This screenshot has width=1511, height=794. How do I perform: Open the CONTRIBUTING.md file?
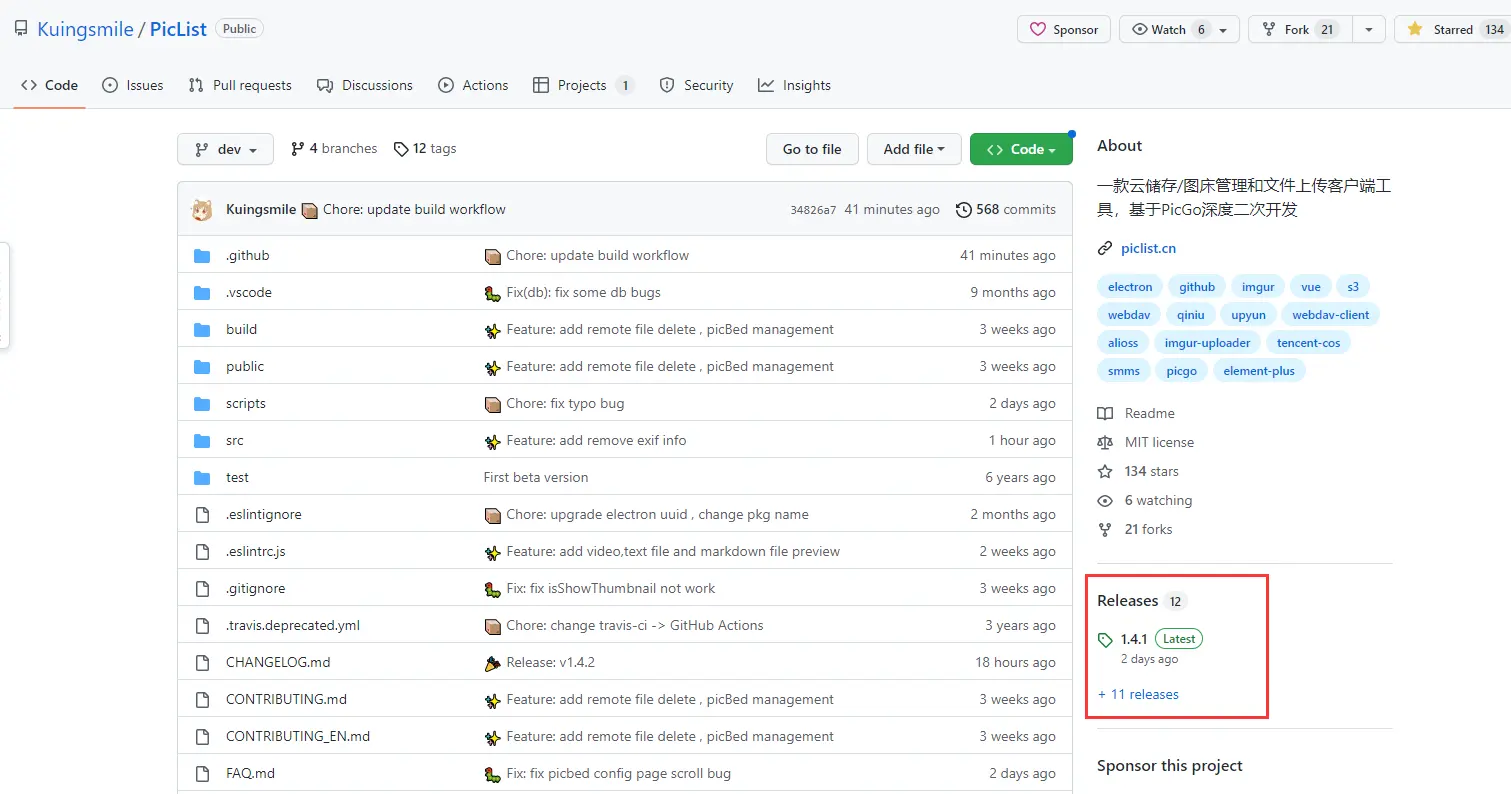286,699
